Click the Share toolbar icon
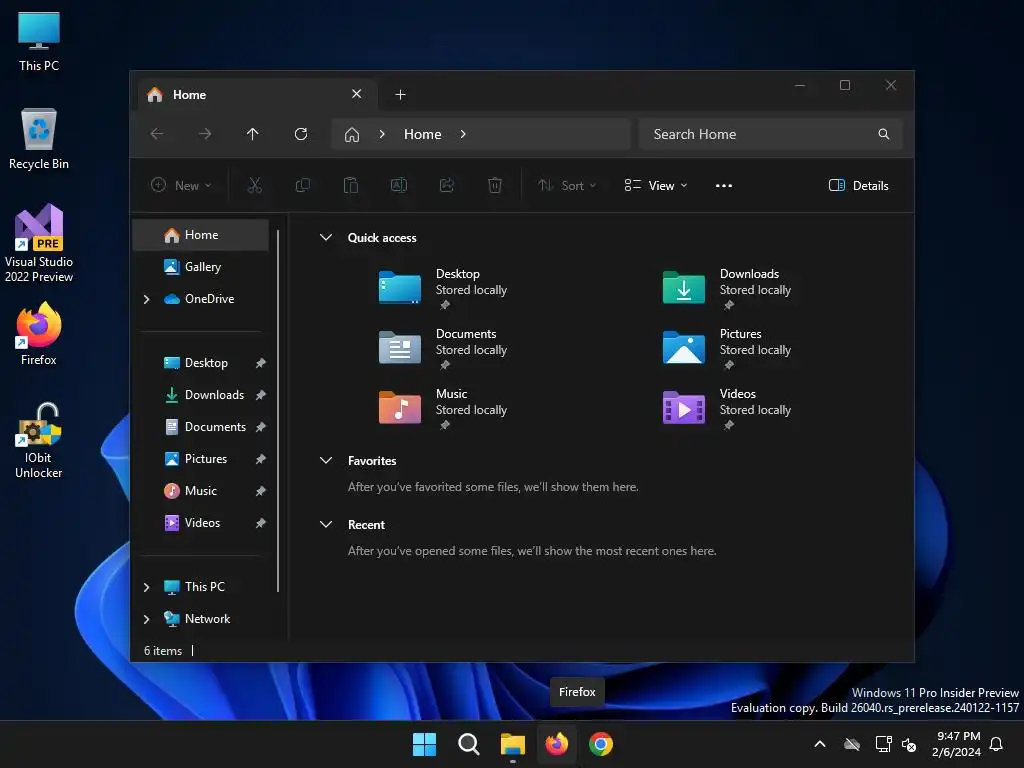 (x=447, y=185)
